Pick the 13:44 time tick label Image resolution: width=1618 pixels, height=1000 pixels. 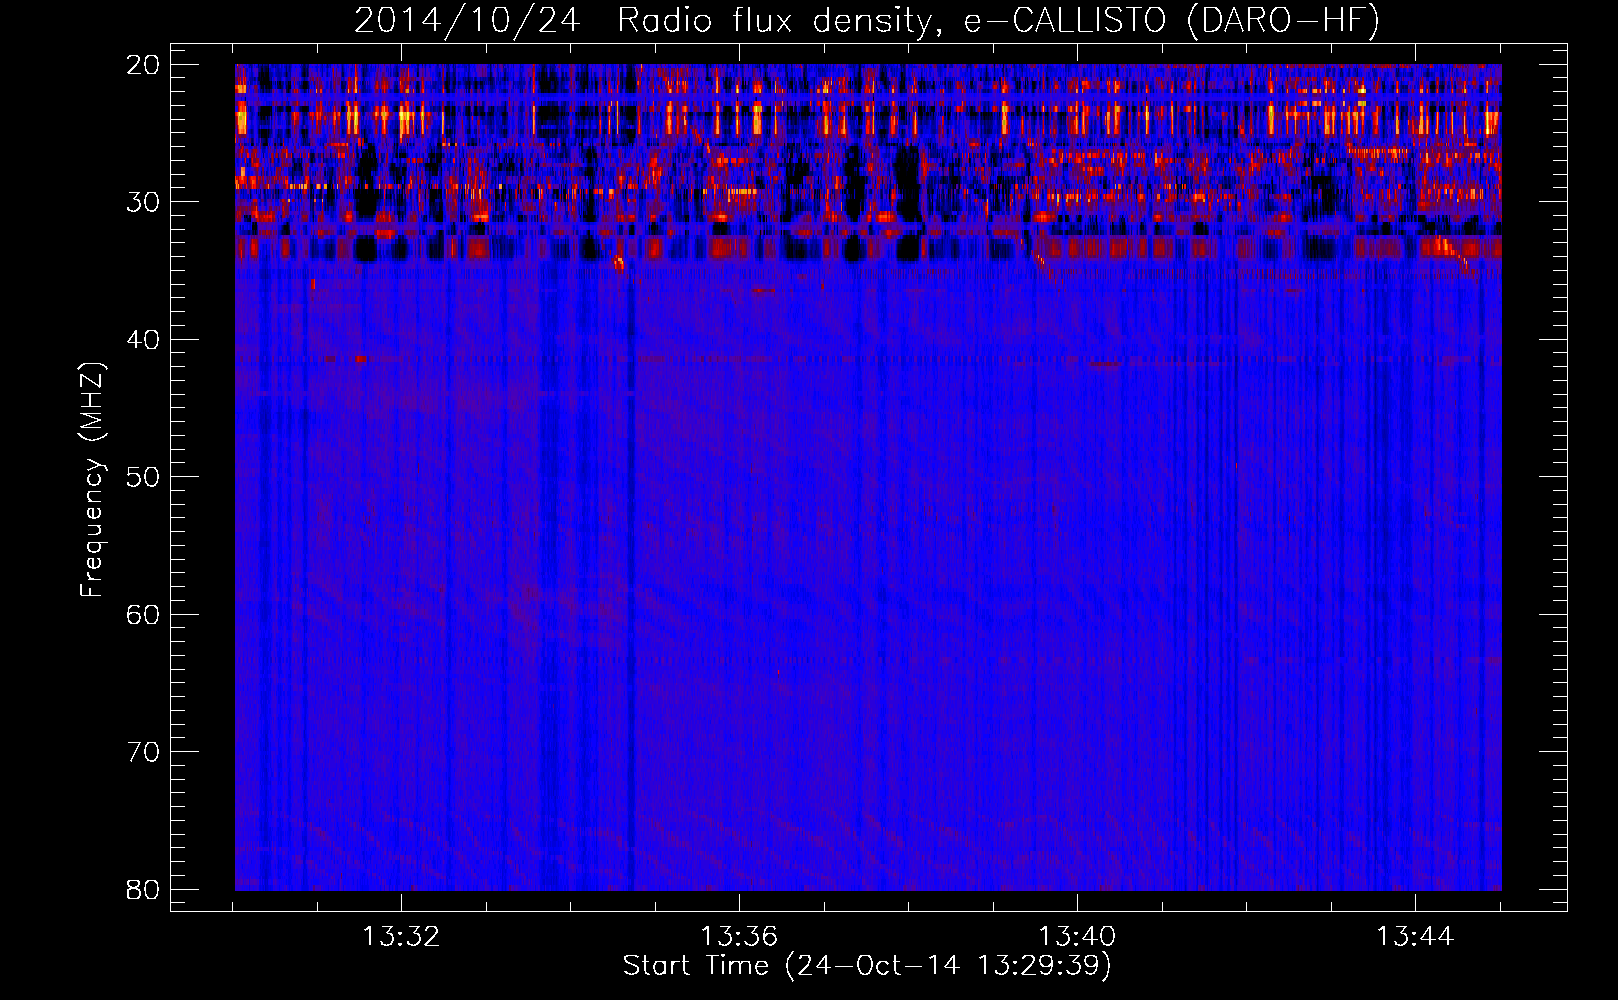click(1415, 937)
